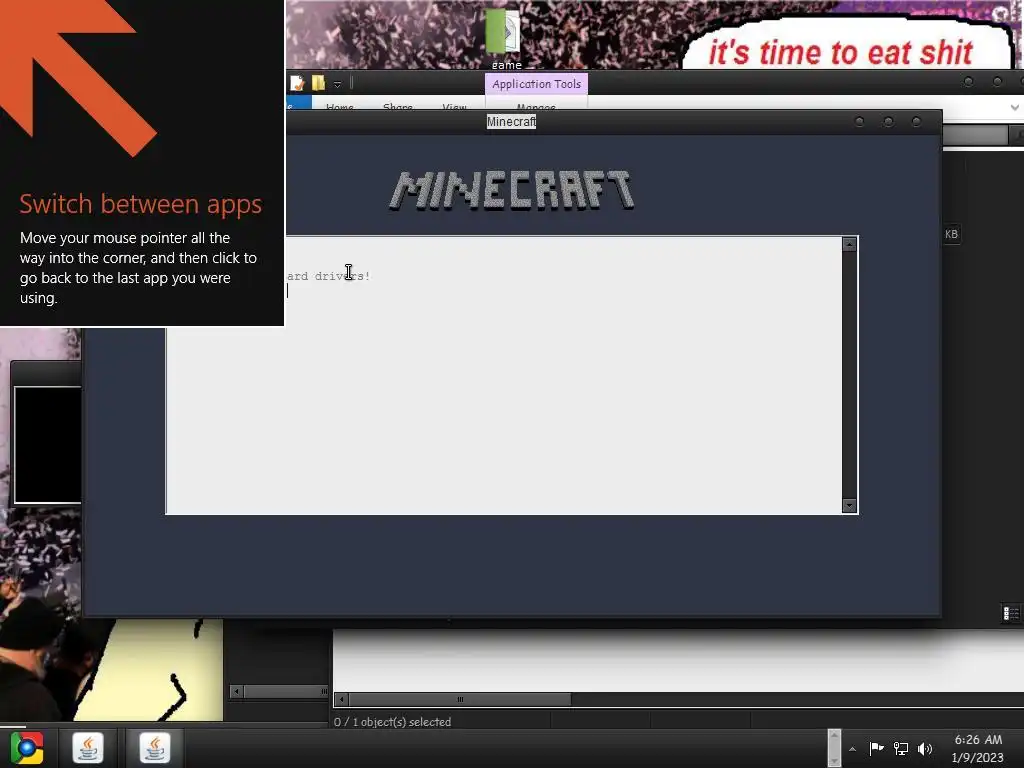This screenshot has height=768, width=1024.
Task: Open the Chrome taskbar icon
Action: click(27, 748)
